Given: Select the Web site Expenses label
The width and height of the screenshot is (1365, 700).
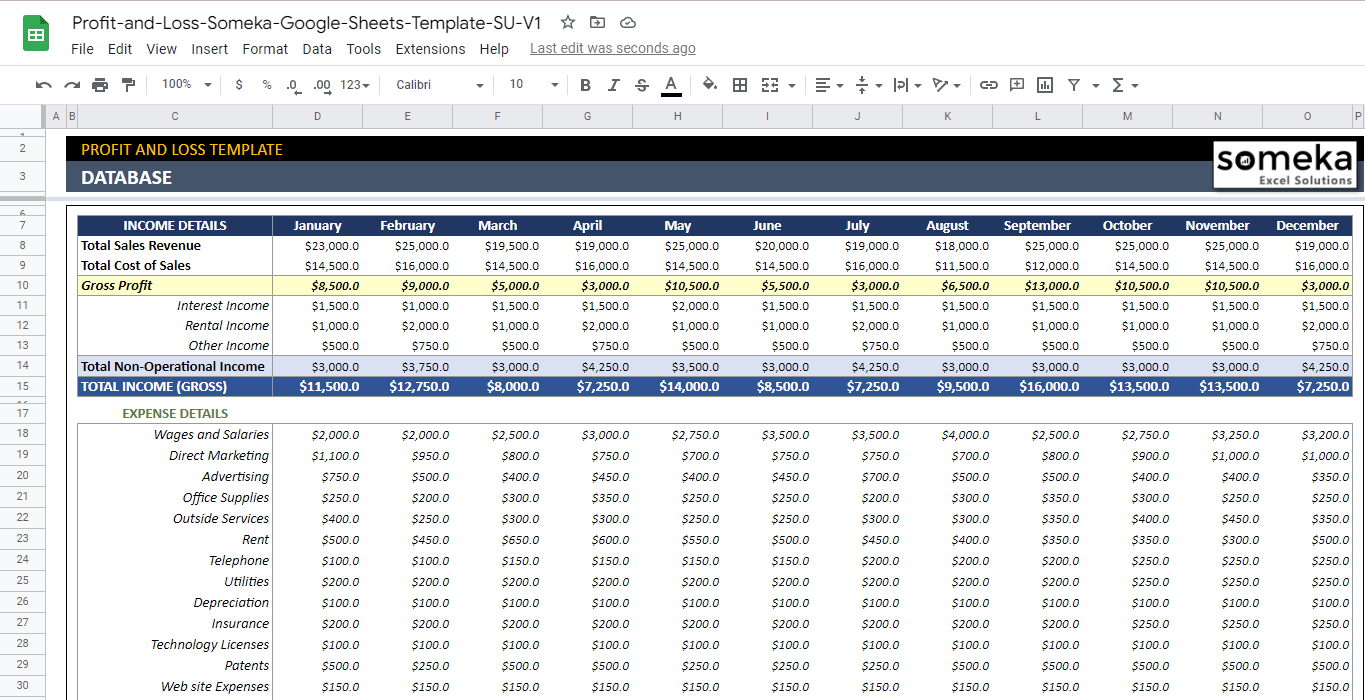Looking at the screenshot, I should coord(175,686).
